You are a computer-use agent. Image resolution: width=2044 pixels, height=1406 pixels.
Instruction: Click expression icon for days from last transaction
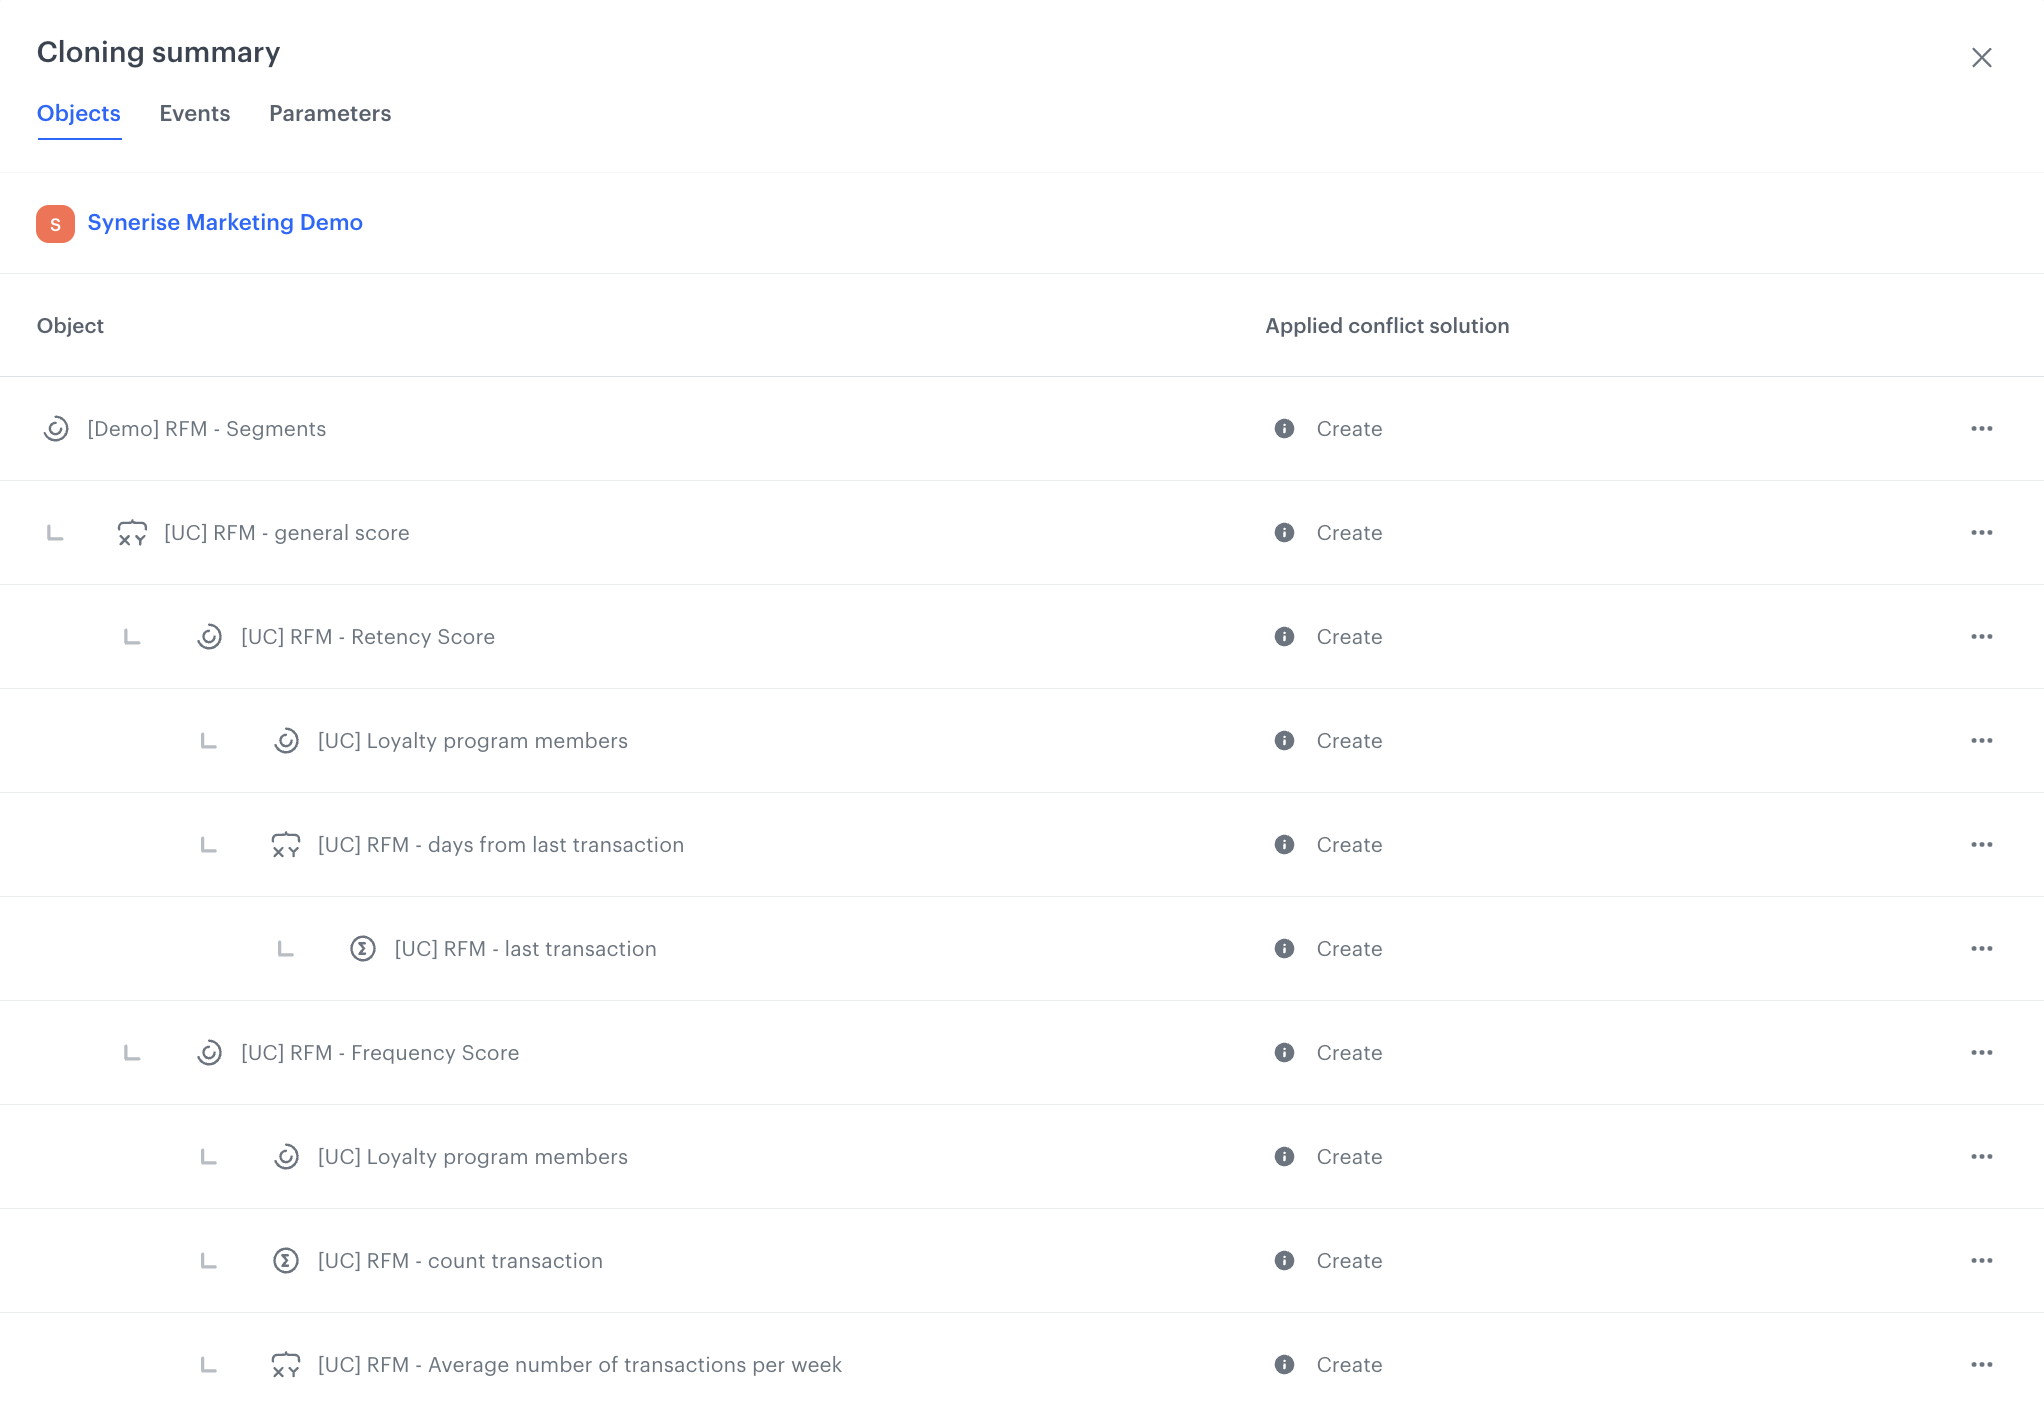tap(286, 845)
